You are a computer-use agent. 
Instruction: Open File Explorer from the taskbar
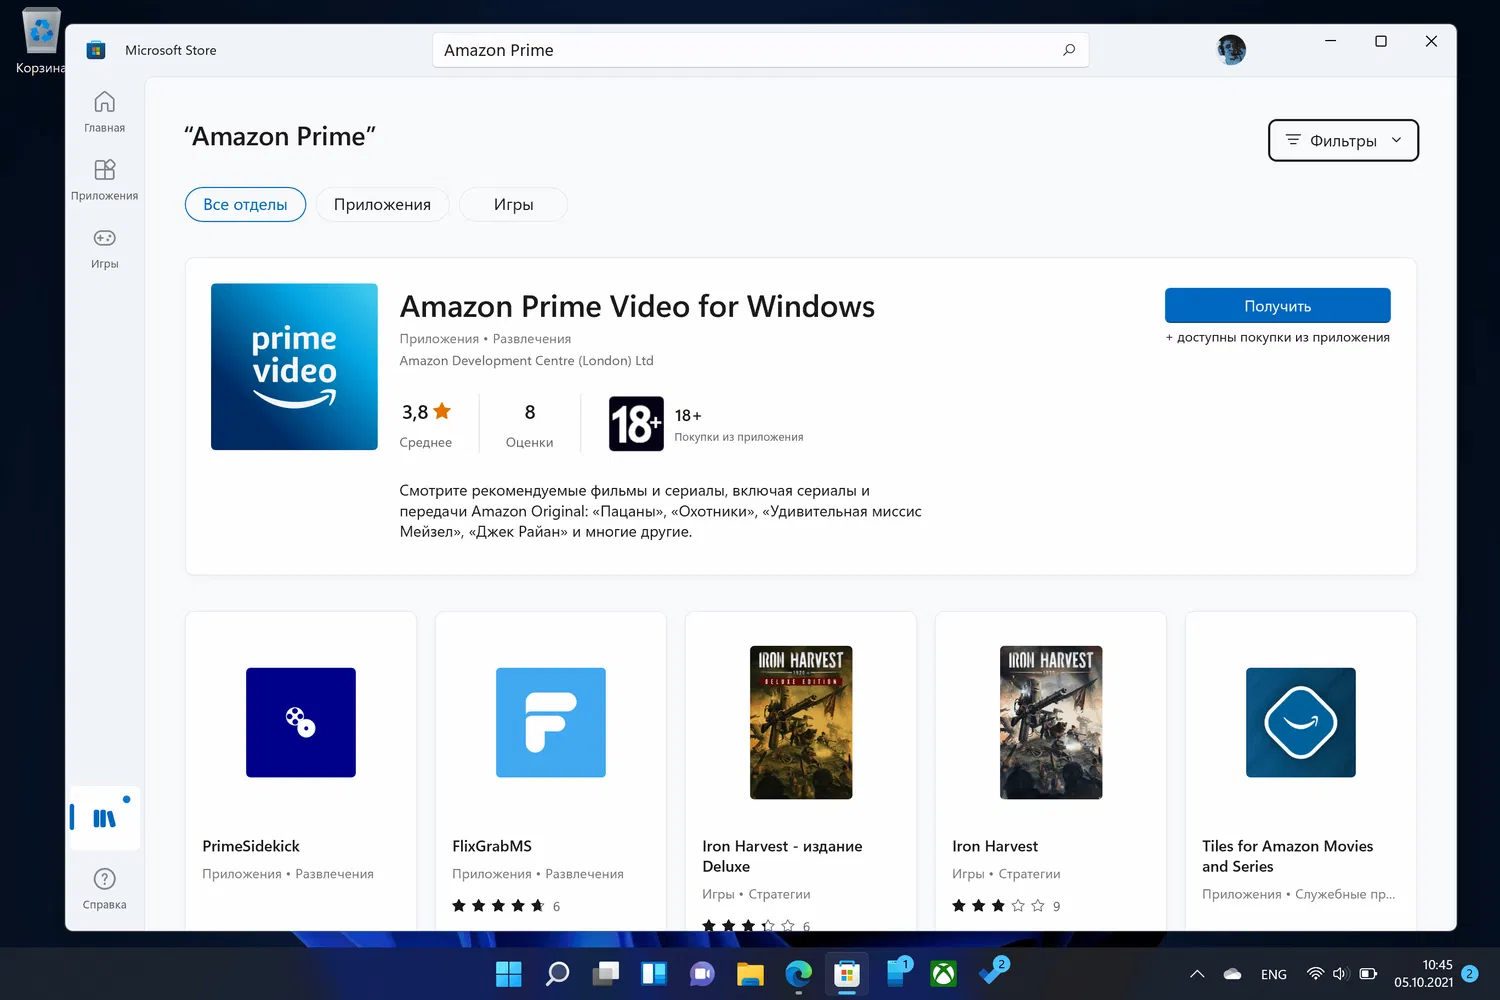coord(750,973)
